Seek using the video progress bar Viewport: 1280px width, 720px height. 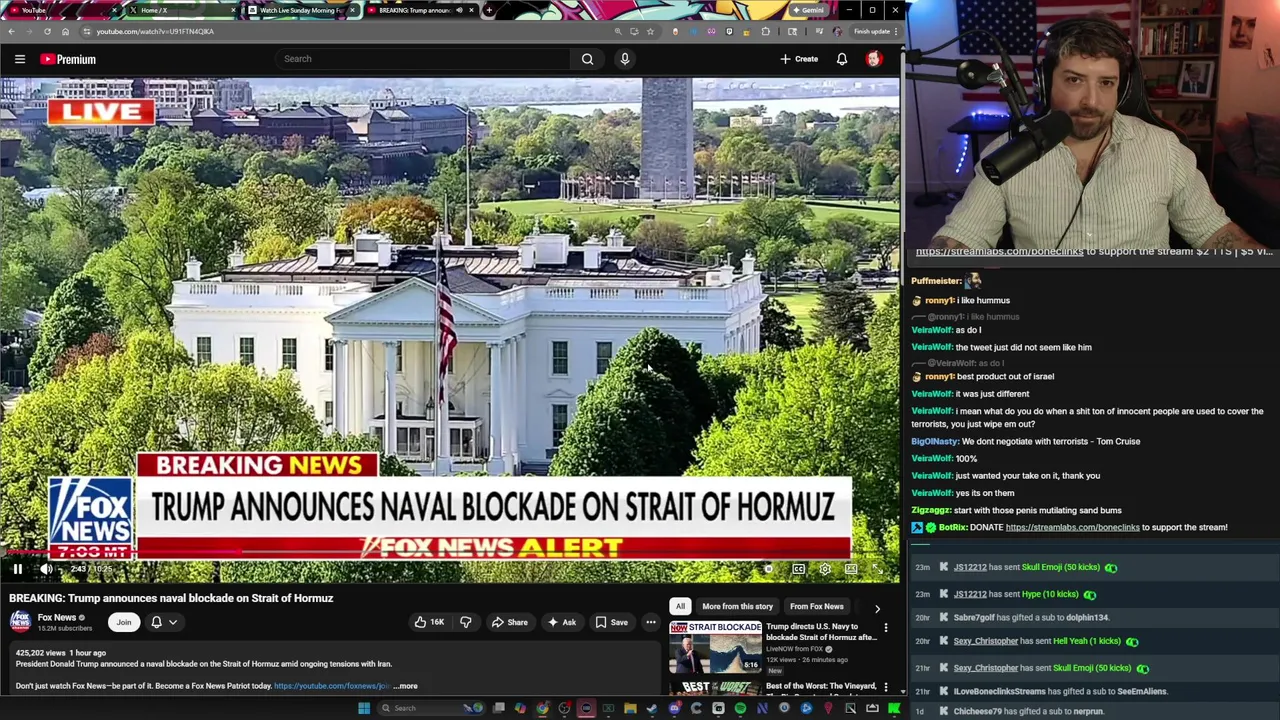pyautogui.click(x=450, y=553)
